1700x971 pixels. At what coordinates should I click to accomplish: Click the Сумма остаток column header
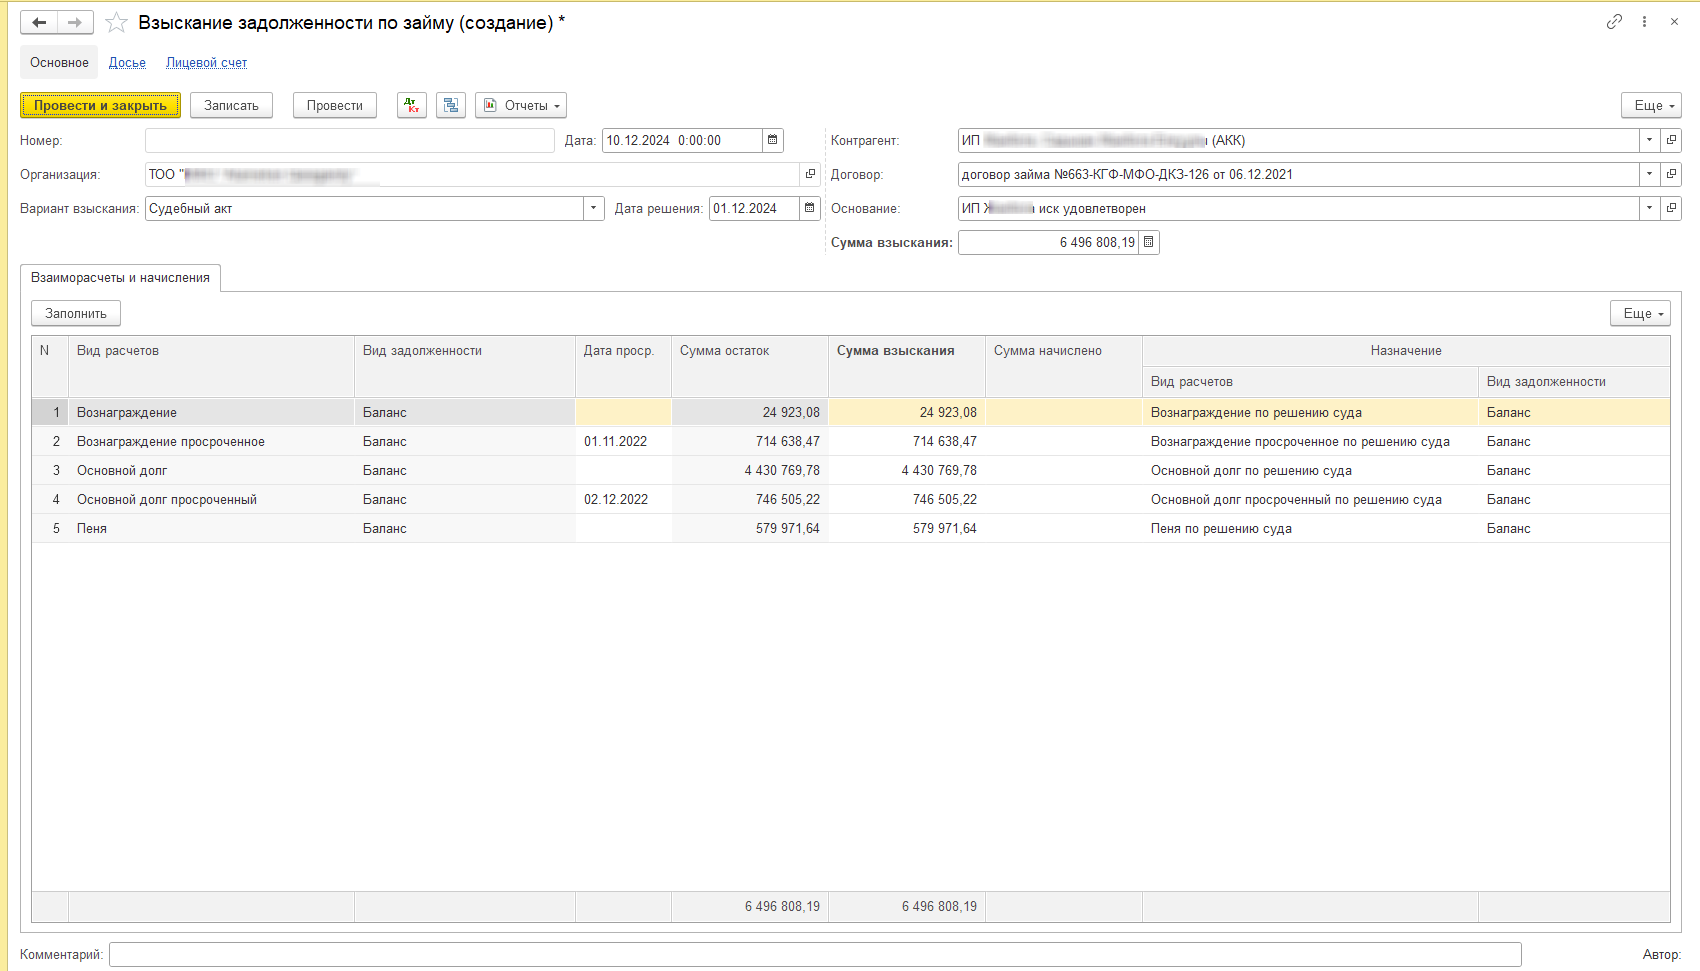pos(750,366)
